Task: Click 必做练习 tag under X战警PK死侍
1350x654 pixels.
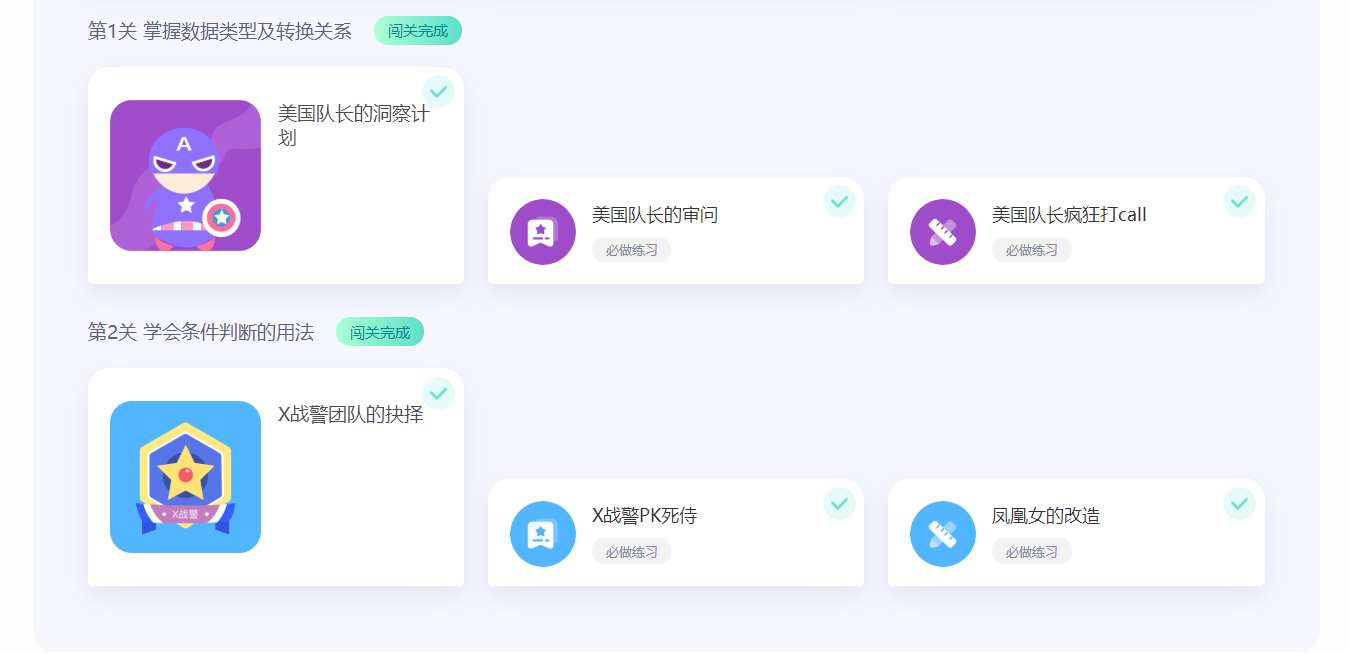Action: [631, 551]
